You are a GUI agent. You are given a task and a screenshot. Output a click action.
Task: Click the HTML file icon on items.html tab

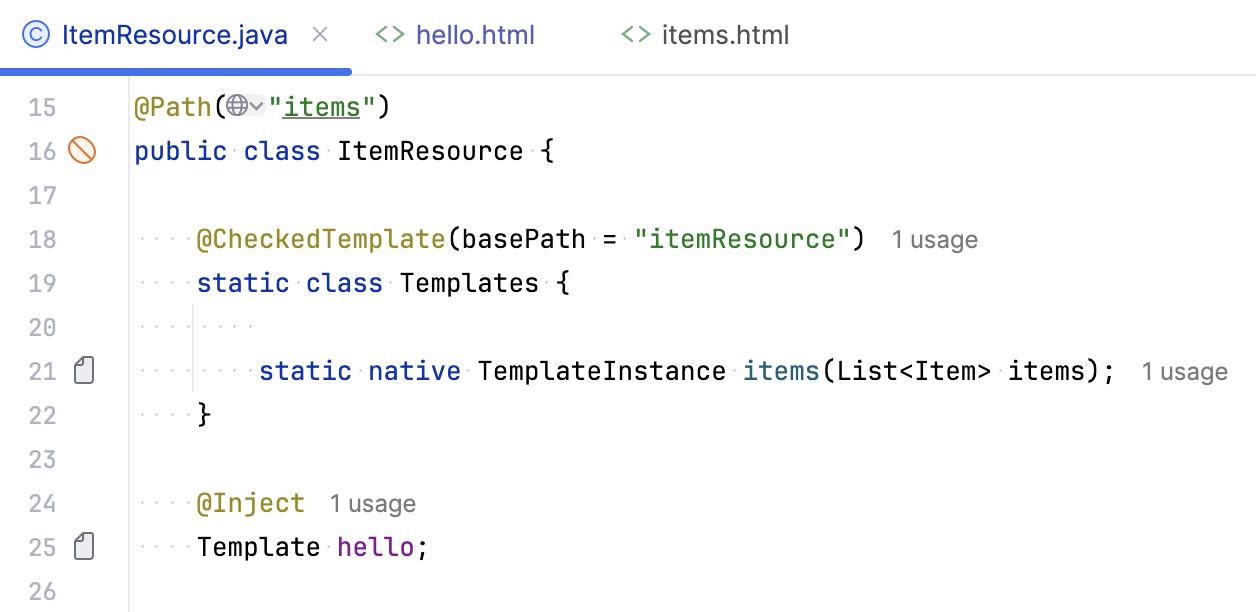click(636, 36)
